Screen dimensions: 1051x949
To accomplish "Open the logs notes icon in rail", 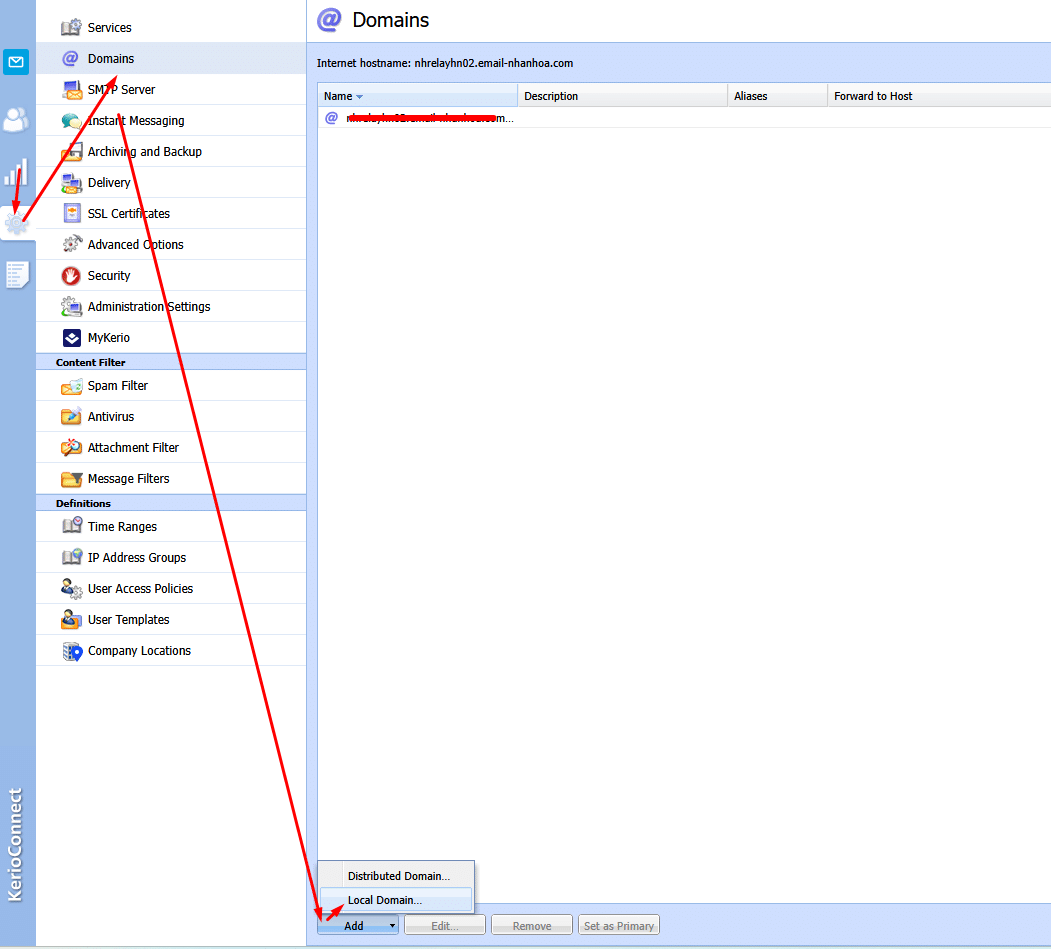I will coord(16,275).
